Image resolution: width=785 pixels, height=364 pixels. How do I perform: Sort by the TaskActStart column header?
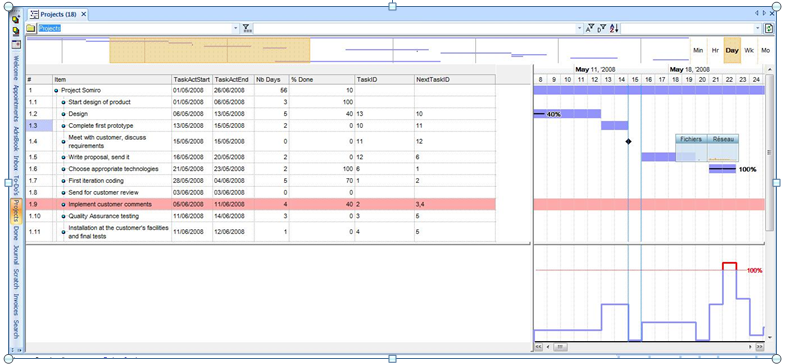pyautogui.click(x=192, y=80)
